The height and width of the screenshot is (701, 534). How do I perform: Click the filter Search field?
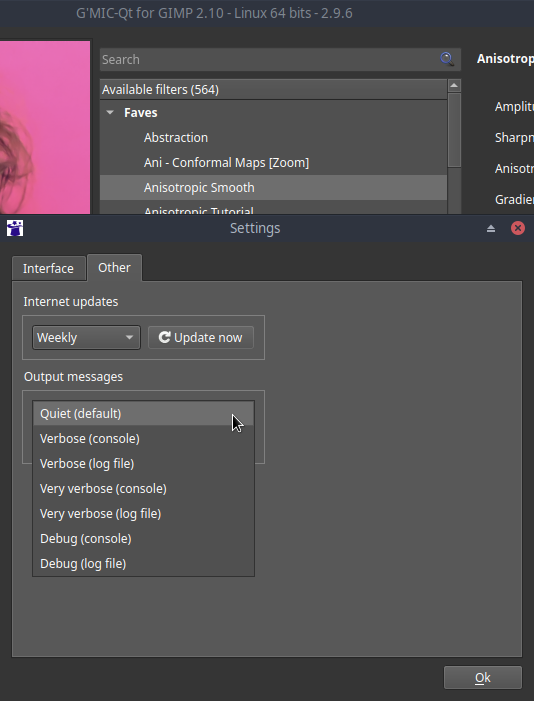tap(280, 59)
